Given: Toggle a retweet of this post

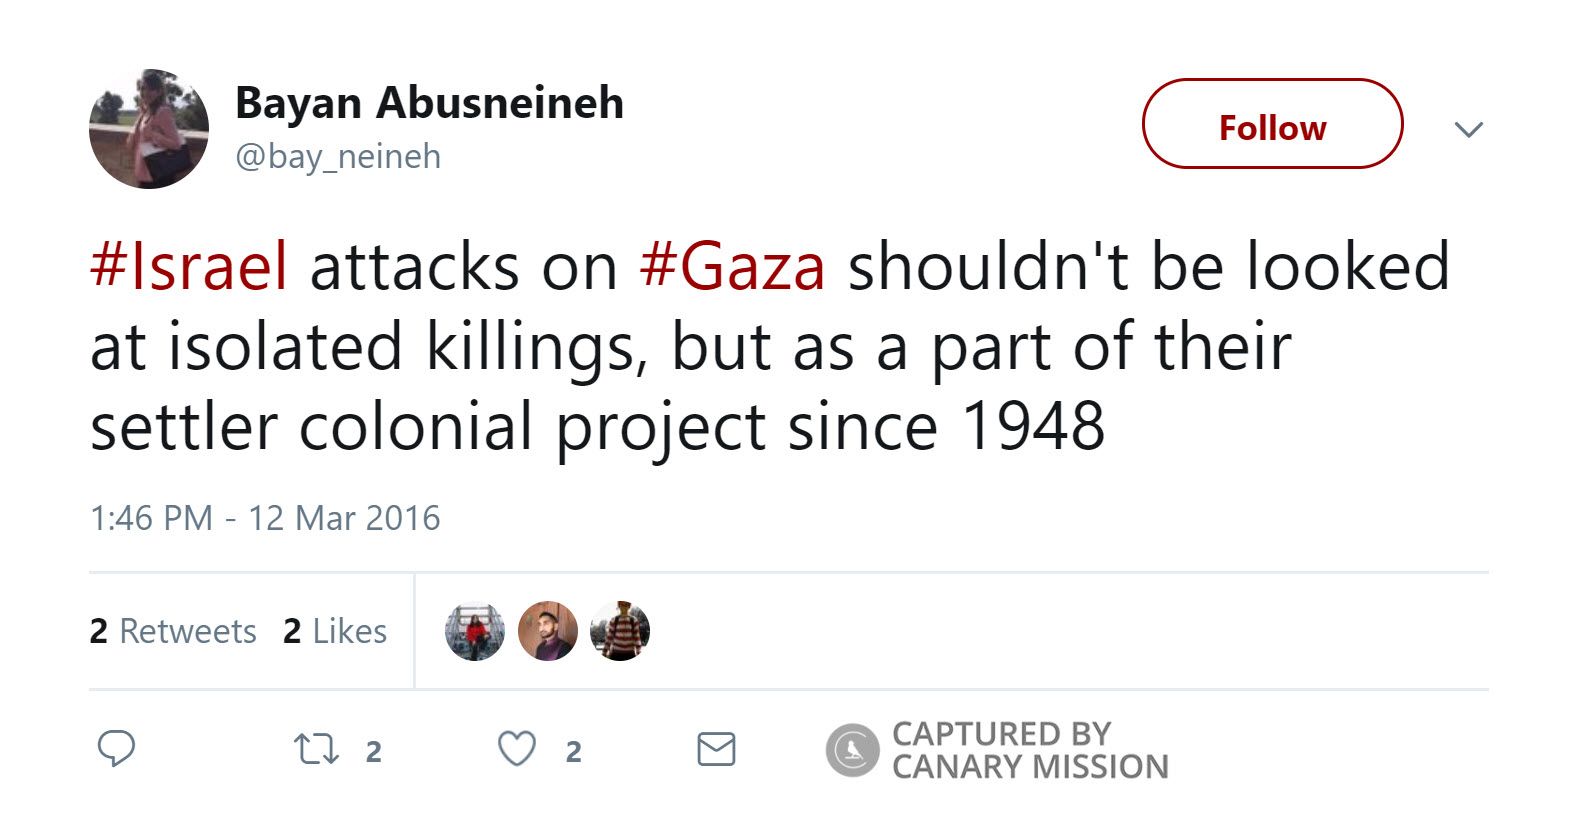Looking at the screenshot, I should pos(315,747).
